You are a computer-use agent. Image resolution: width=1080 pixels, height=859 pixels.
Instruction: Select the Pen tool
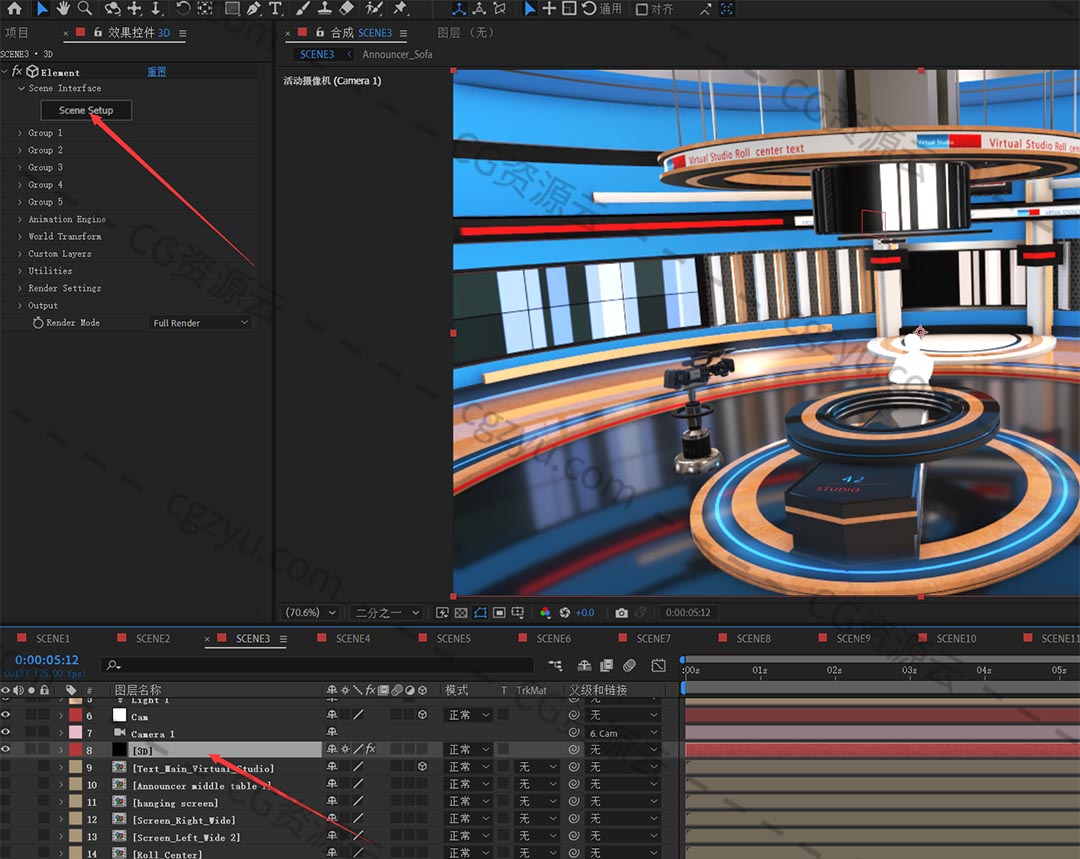point(254,9)
